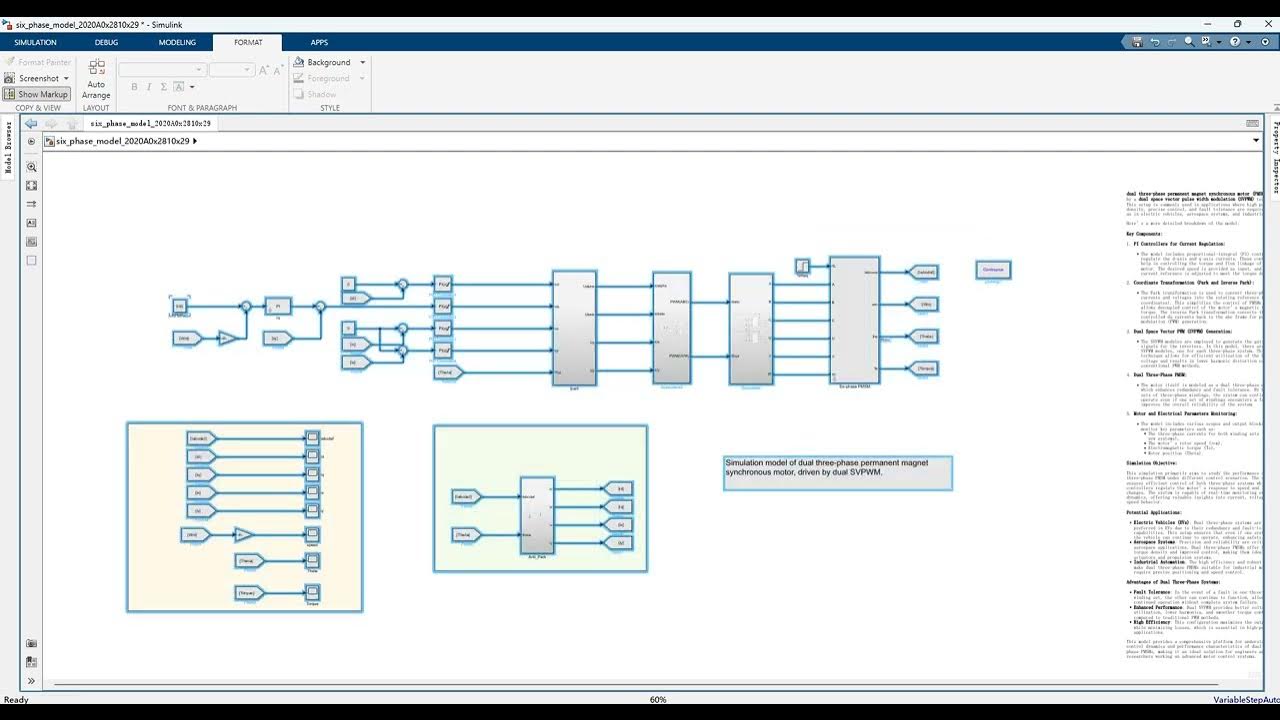Select the six_phase_model_2020A0x2810x29 editor tab

pyautogui.click(x=151, y=123)
